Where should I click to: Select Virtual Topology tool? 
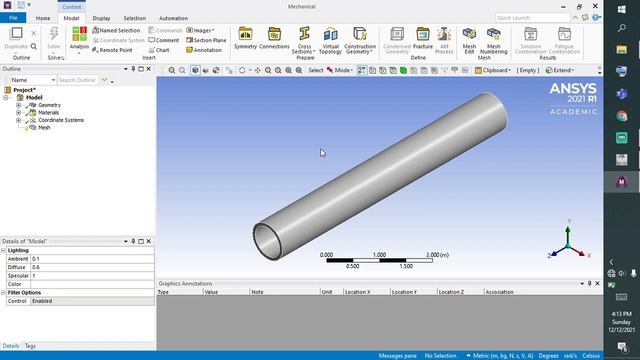[330, 40]
